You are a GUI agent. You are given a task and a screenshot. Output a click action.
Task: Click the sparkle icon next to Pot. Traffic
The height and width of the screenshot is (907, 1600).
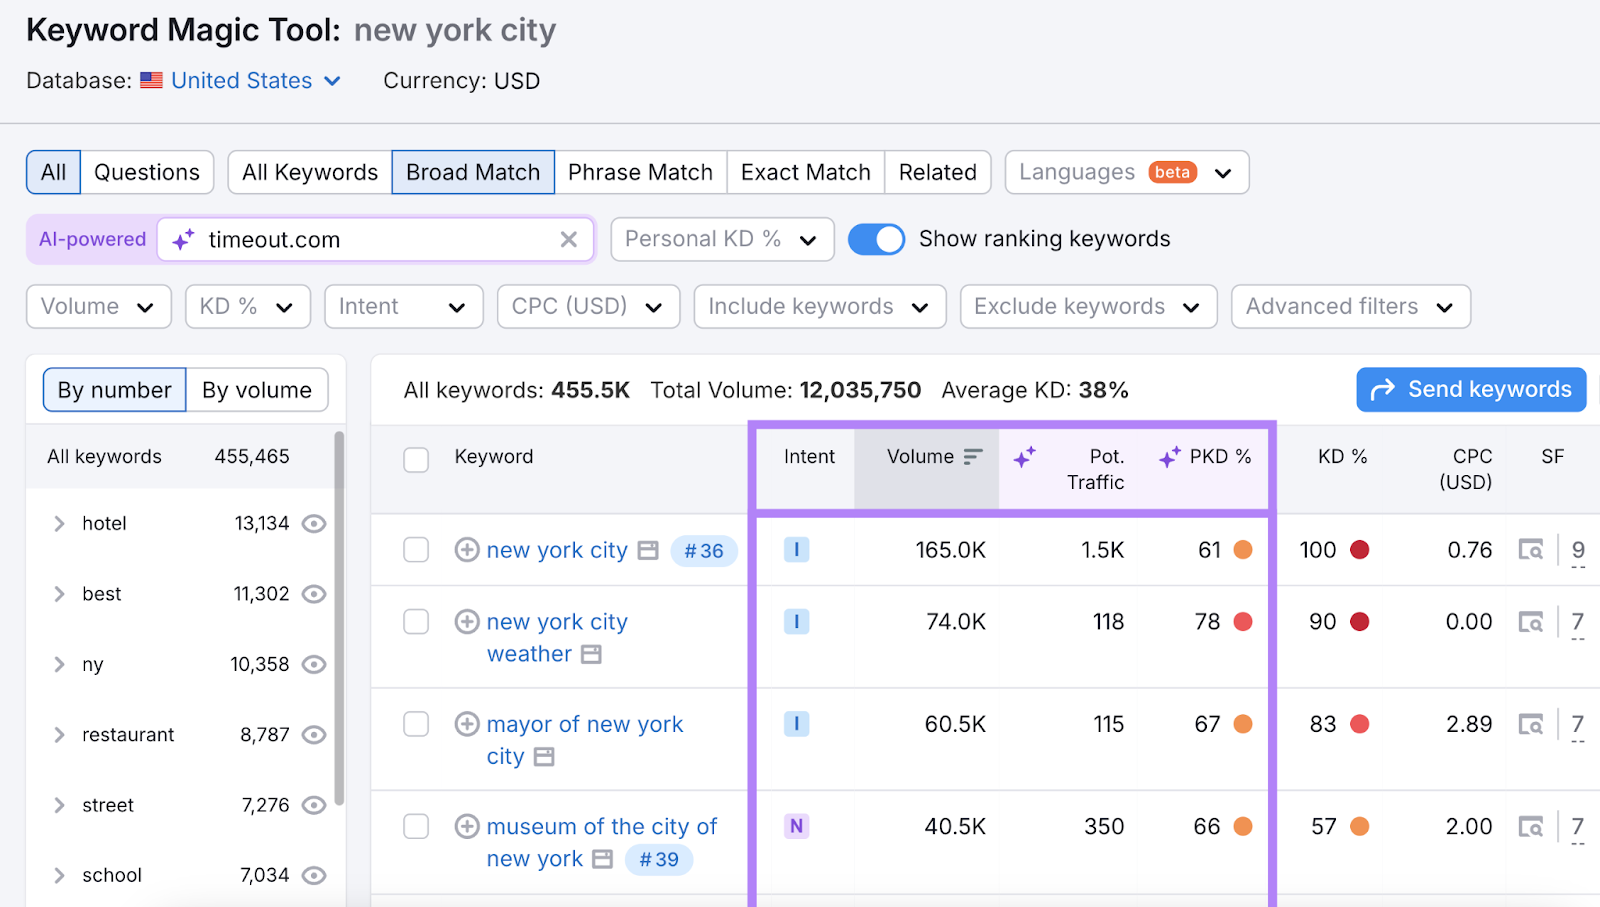pyautogui.click(x=1024, y=458)
